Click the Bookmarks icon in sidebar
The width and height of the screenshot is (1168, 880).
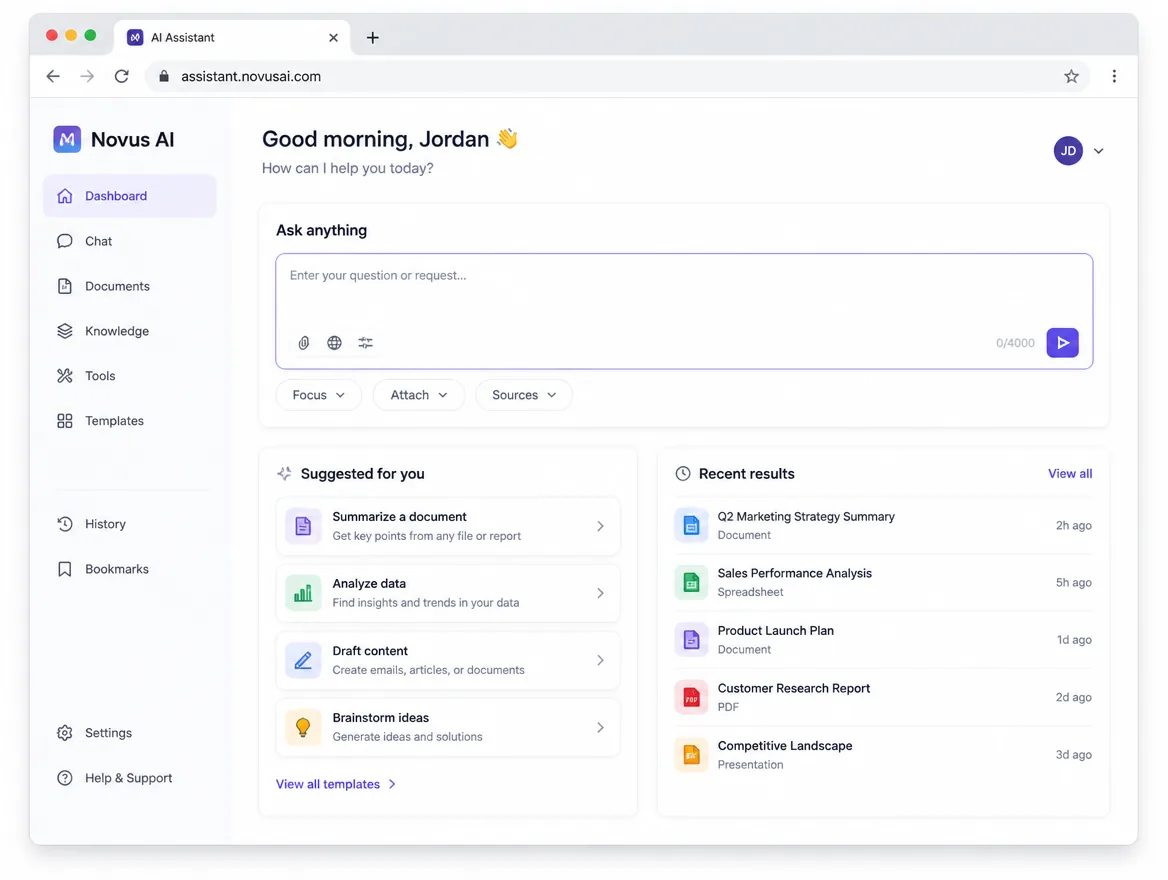[x=65, y=569]
